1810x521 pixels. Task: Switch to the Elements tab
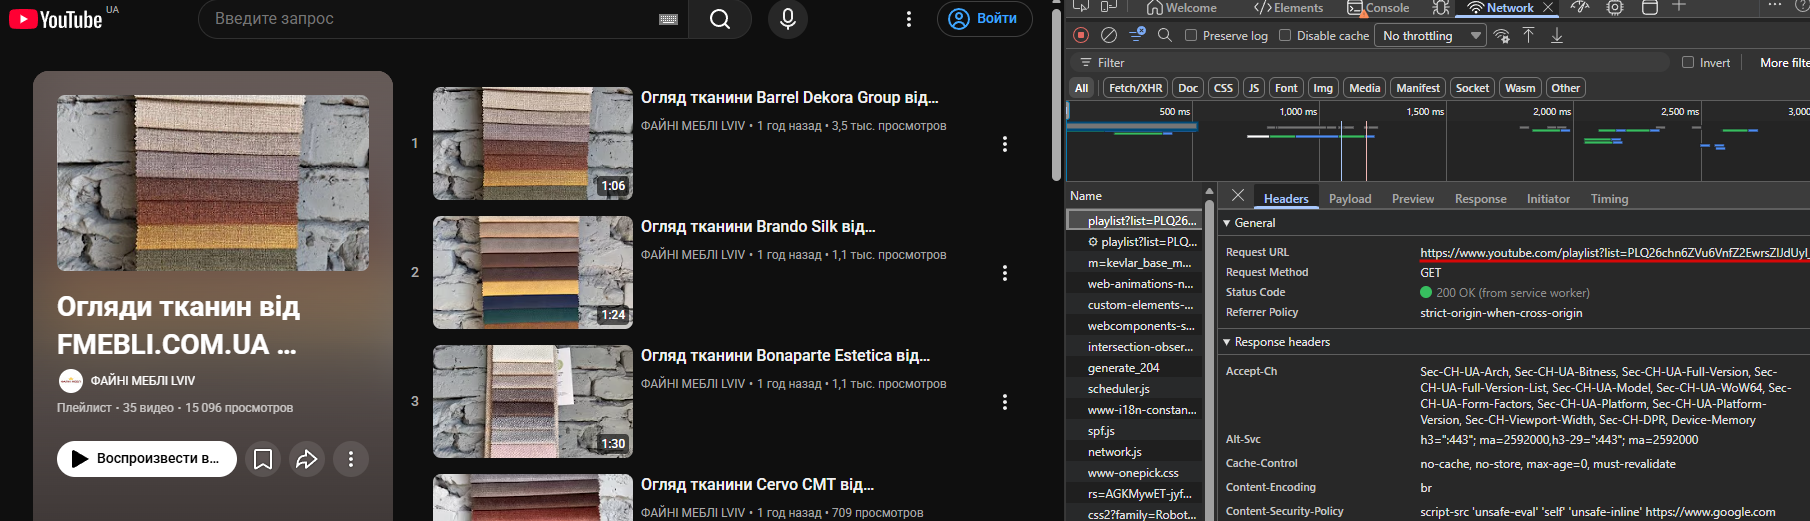pyautogui.click(x=1288, y=7)
